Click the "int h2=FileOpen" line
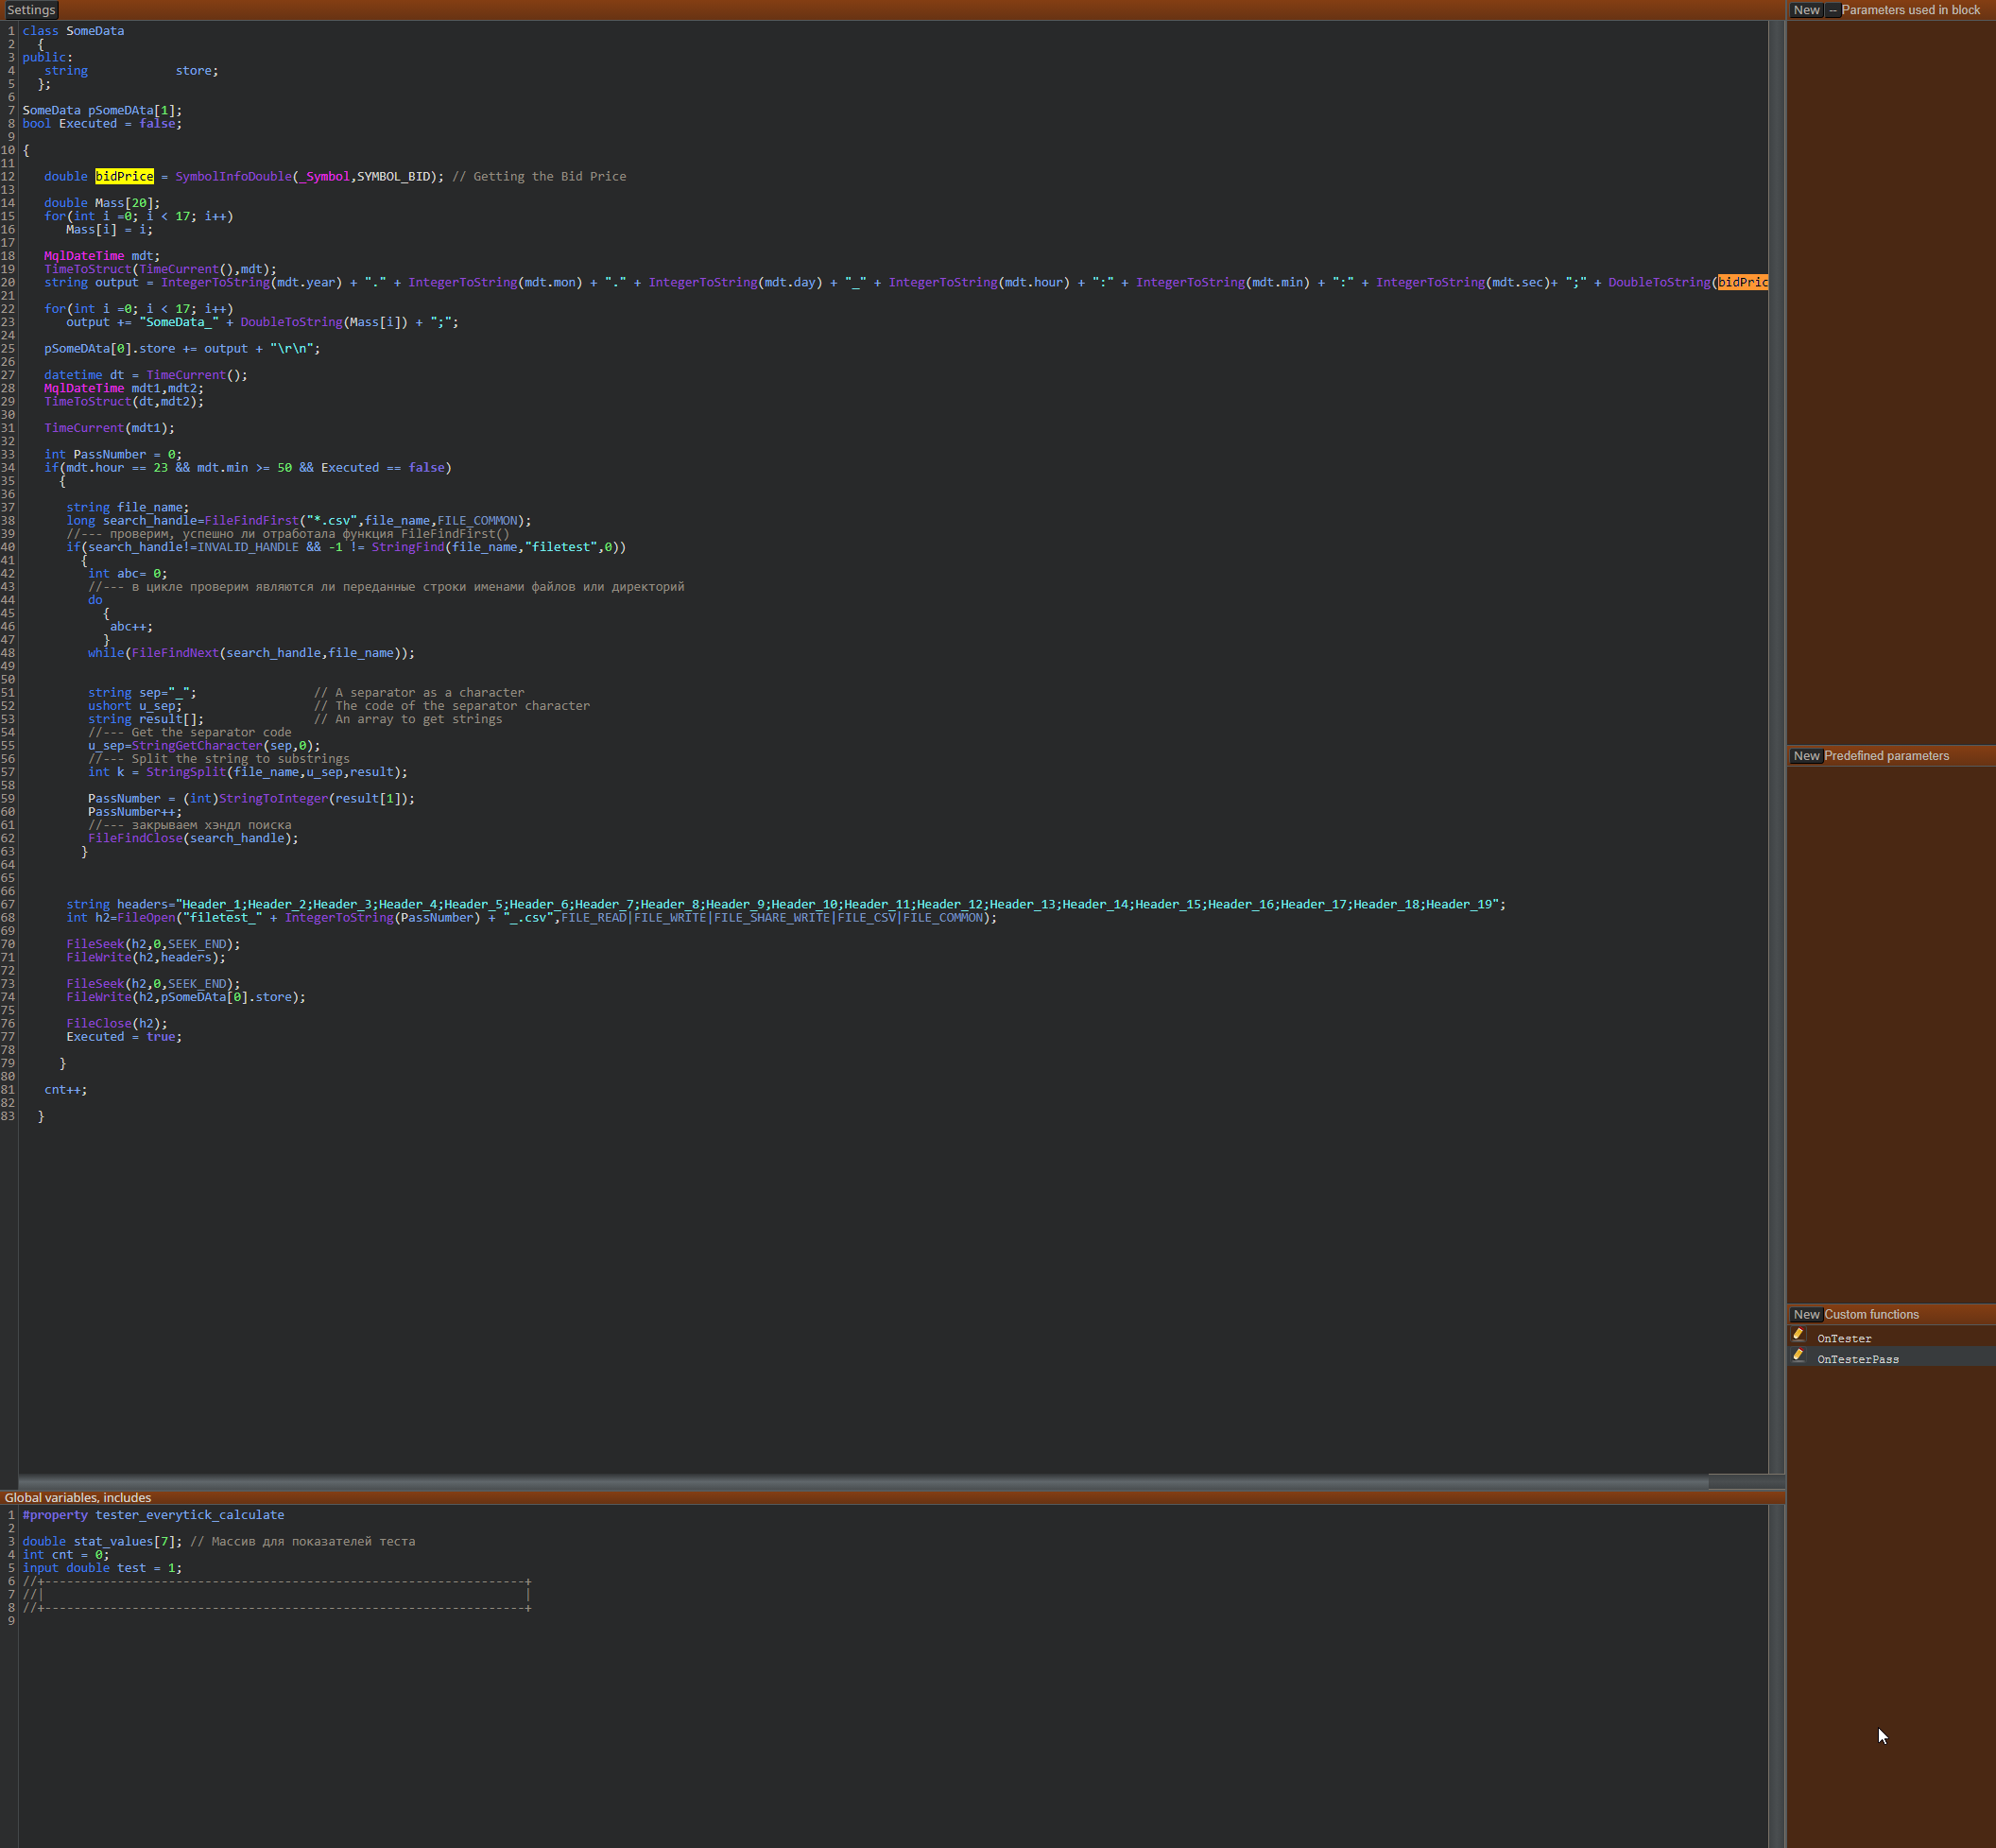The width and height of the screenshot is (1996, 1848). coord(532,918)
